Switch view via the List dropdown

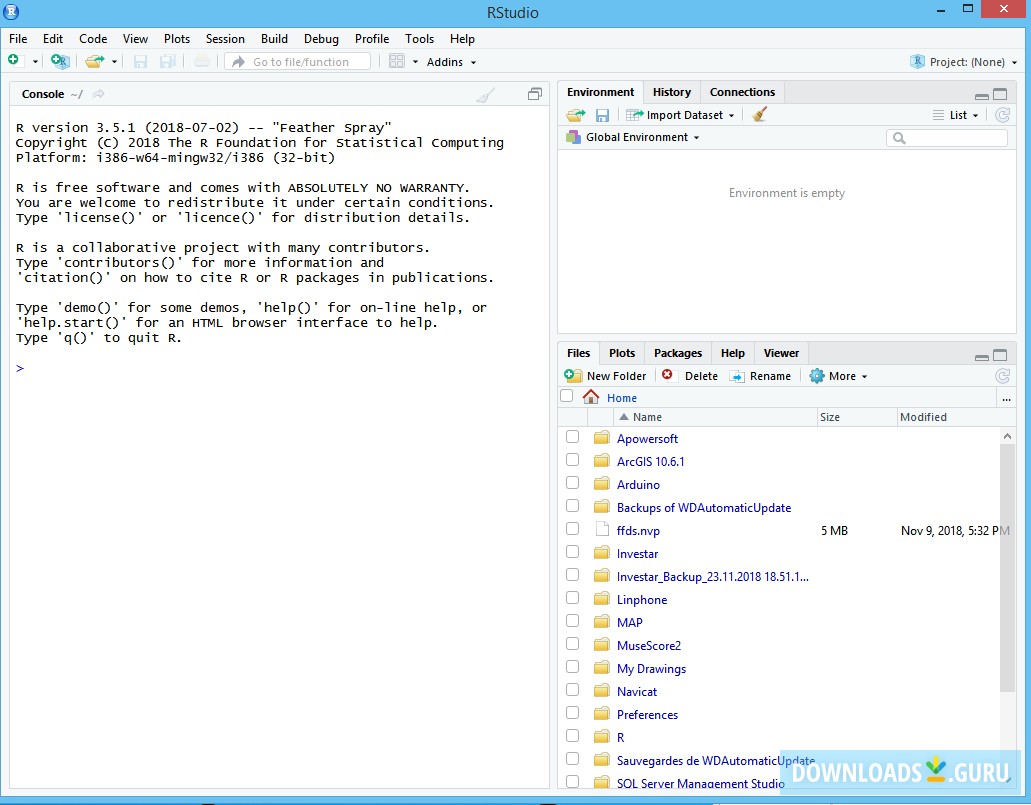(x=956, y=115)
